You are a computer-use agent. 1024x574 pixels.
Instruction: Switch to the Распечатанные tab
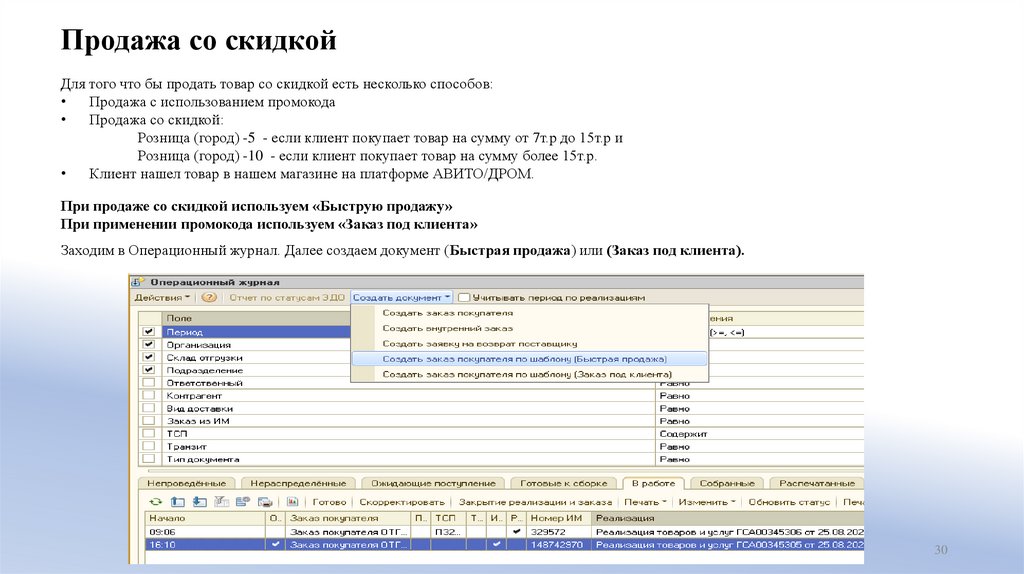[816, 484]
